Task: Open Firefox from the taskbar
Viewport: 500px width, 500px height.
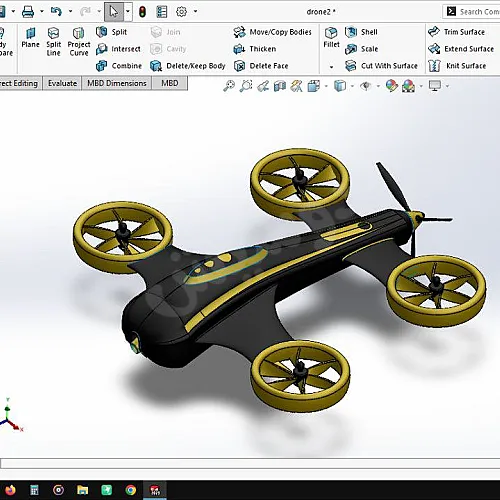Action: coord(10,490)
